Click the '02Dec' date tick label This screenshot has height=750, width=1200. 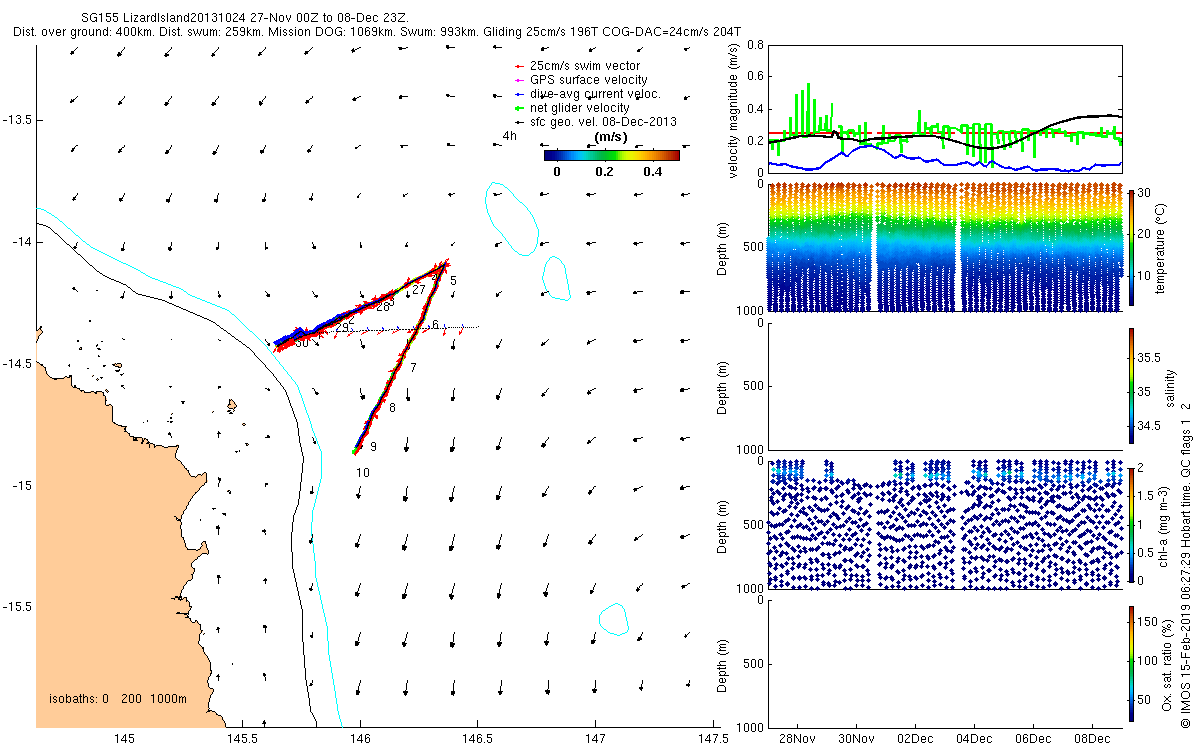[x=915, y=740]
